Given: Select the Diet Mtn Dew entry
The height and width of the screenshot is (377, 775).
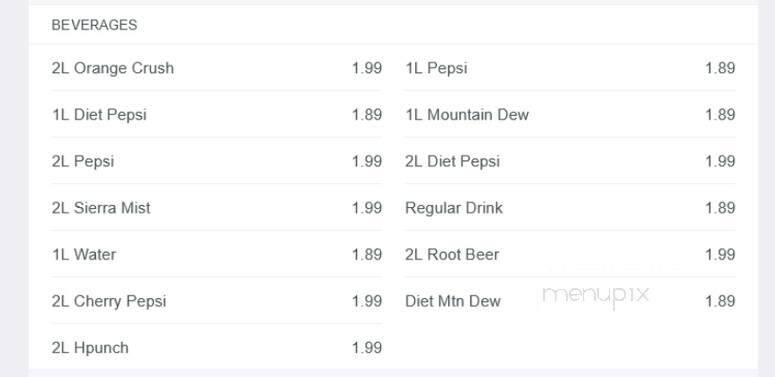Looking at the screenshot, I should [x=570, y=301].
